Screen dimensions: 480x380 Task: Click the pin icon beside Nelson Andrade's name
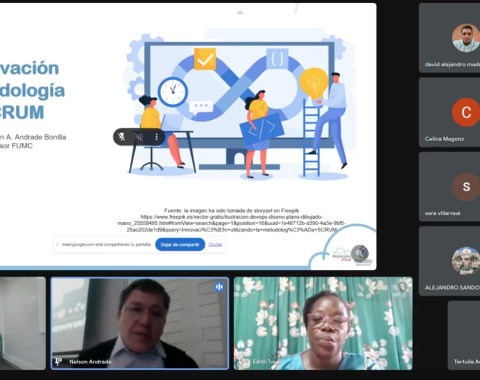coord(59,362)
